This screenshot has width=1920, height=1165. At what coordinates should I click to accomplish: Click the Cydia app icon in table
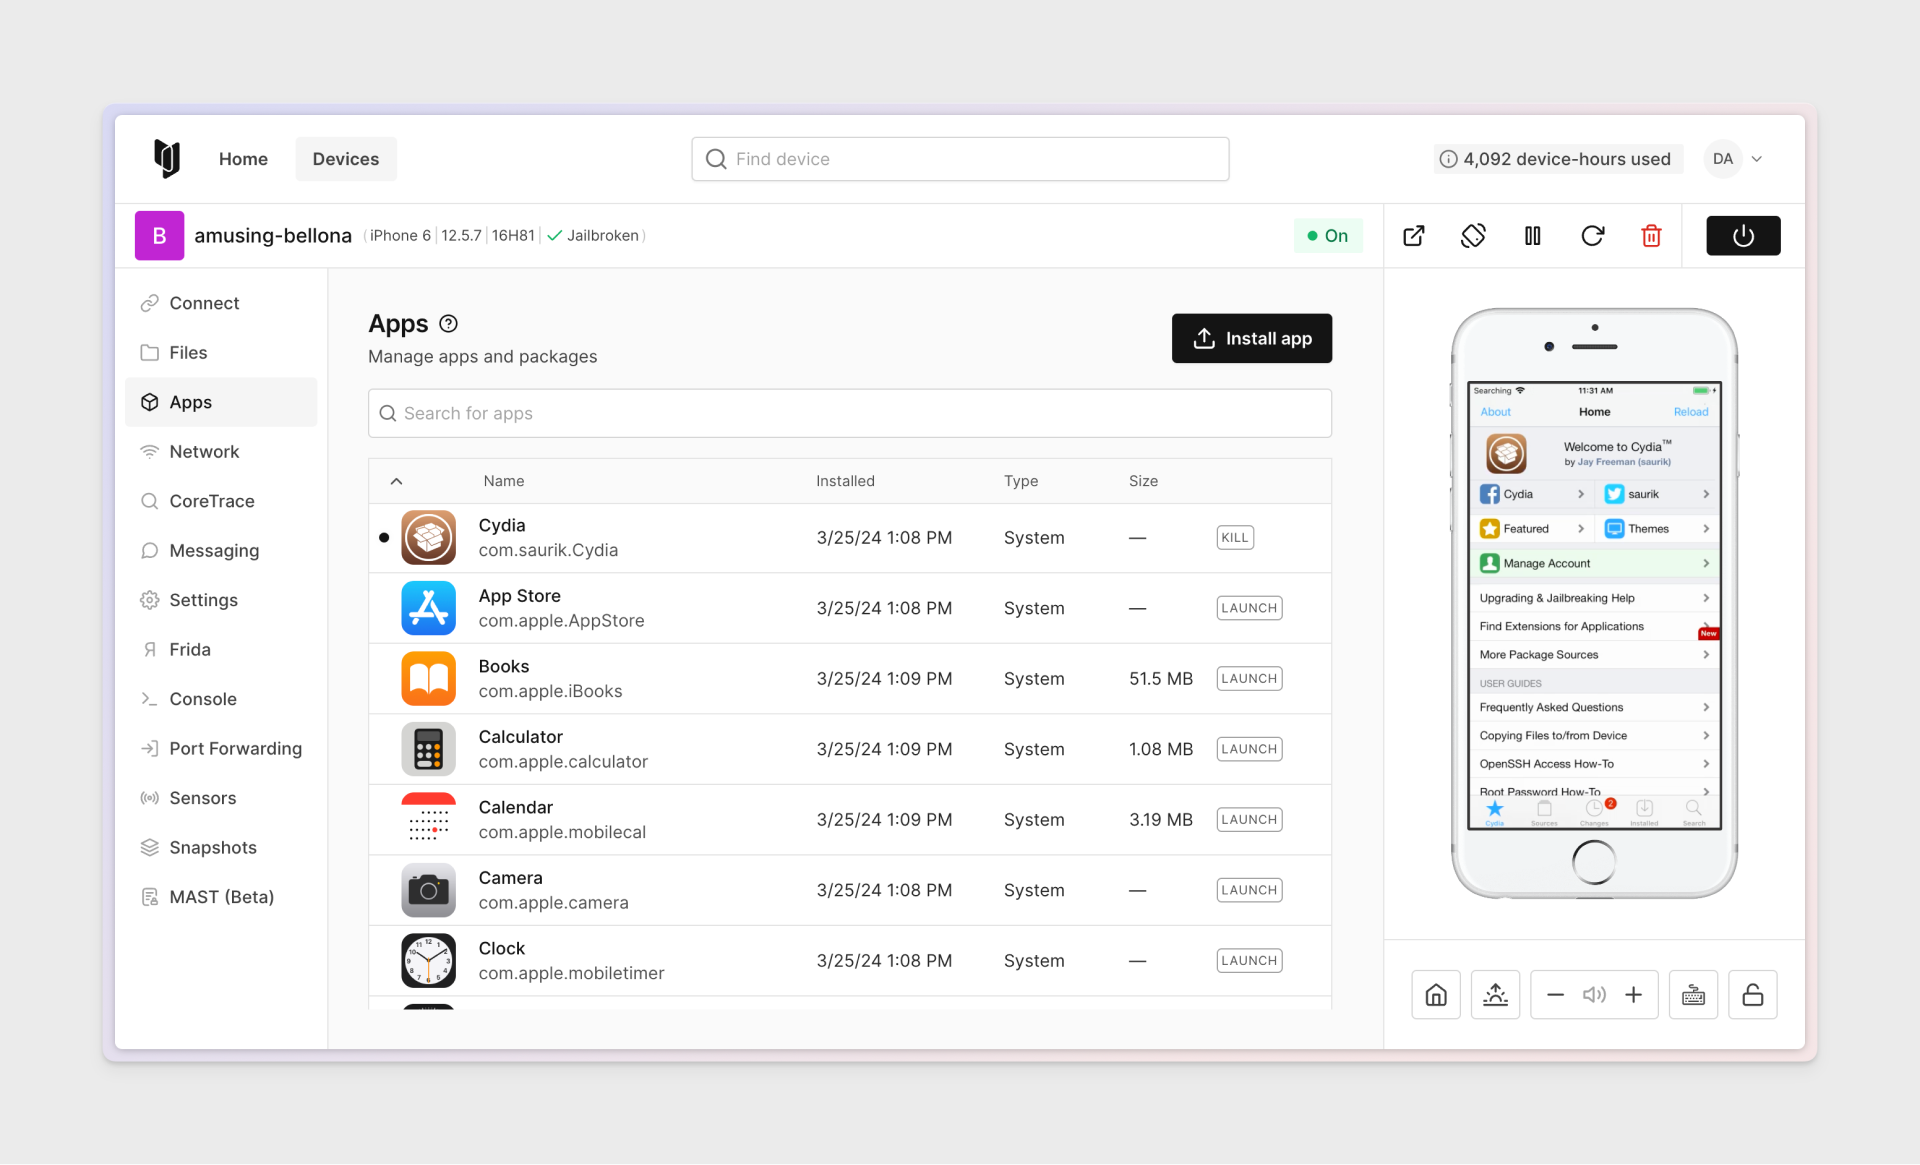tap(428, 538)
